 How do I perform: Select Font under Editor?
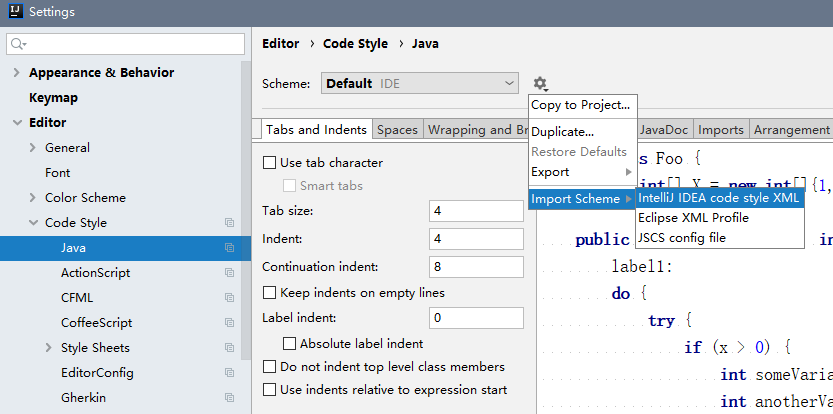[57, 173]
